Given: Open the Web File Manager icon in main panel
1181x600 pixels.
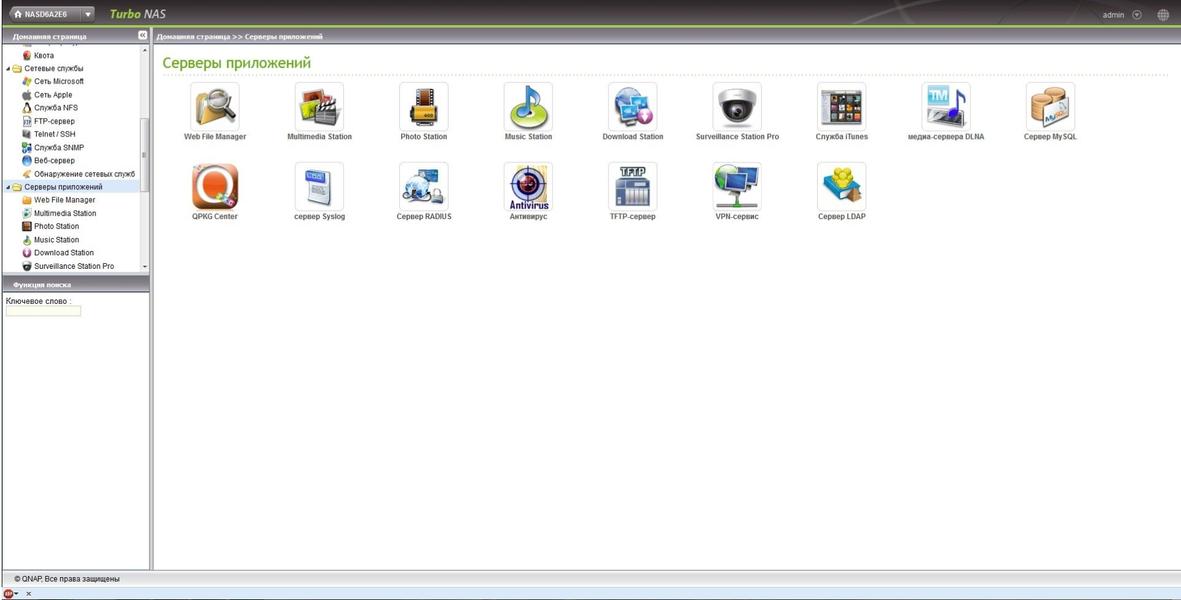Looking at the screenshot, I should [x=215, y=106].
